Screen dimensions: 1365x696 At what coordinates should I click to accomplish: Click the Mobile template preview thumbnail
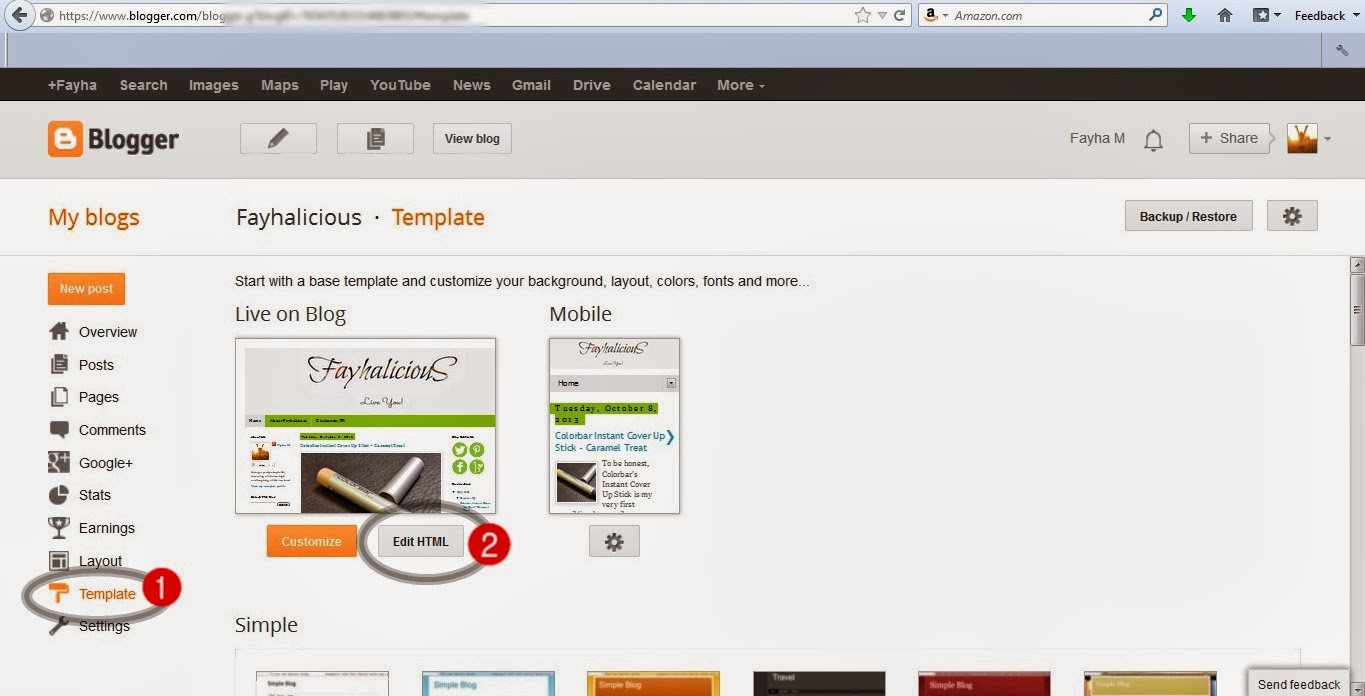(614, 426)
